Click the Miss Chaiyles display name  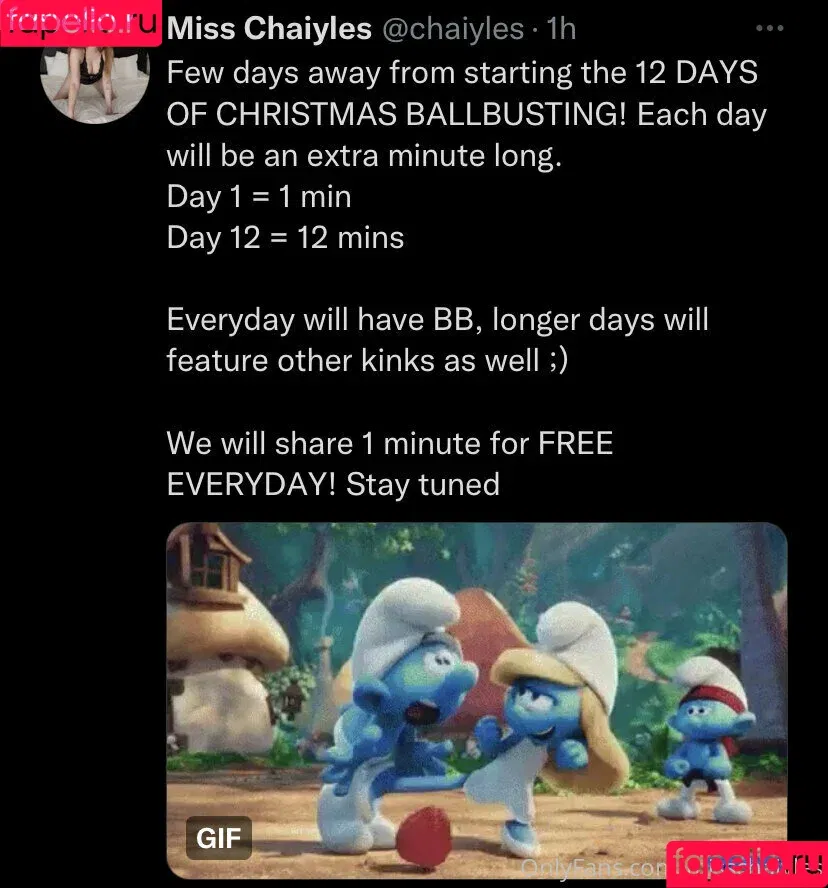coord(269,28)
